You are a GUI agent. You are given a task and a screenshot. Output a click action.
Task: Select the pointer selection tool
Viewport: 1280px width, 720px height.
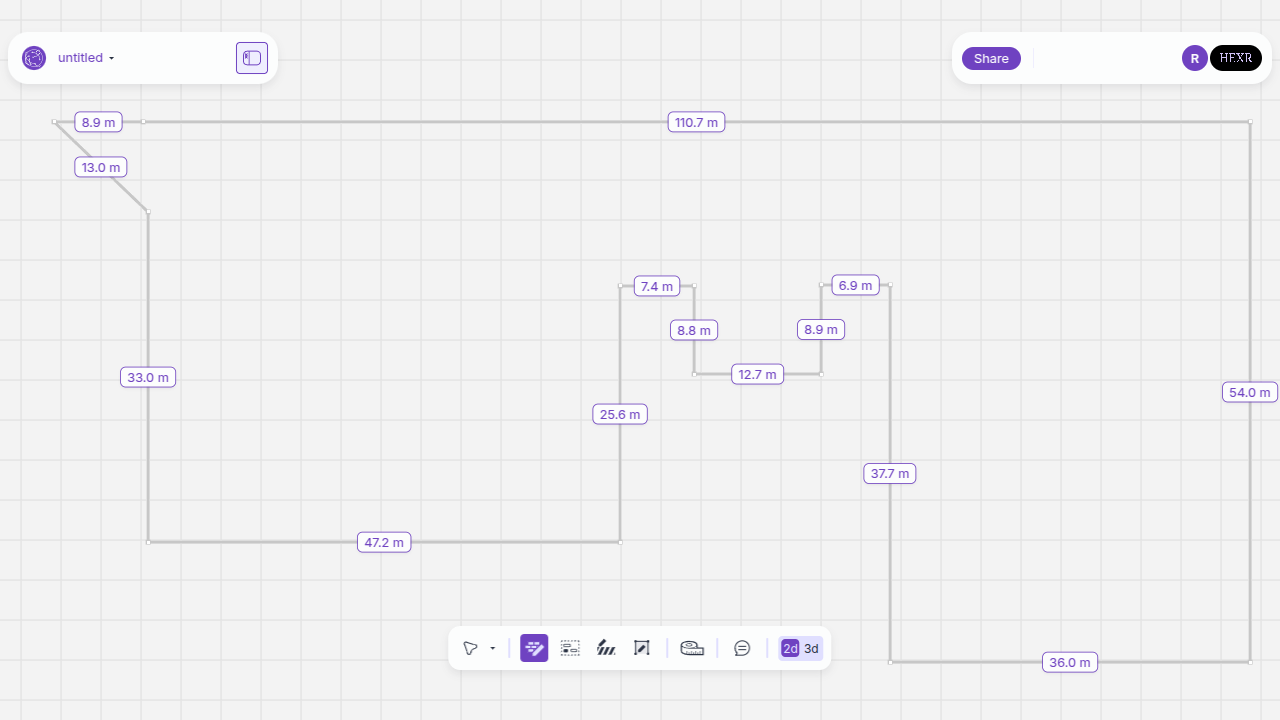point(470,648)
